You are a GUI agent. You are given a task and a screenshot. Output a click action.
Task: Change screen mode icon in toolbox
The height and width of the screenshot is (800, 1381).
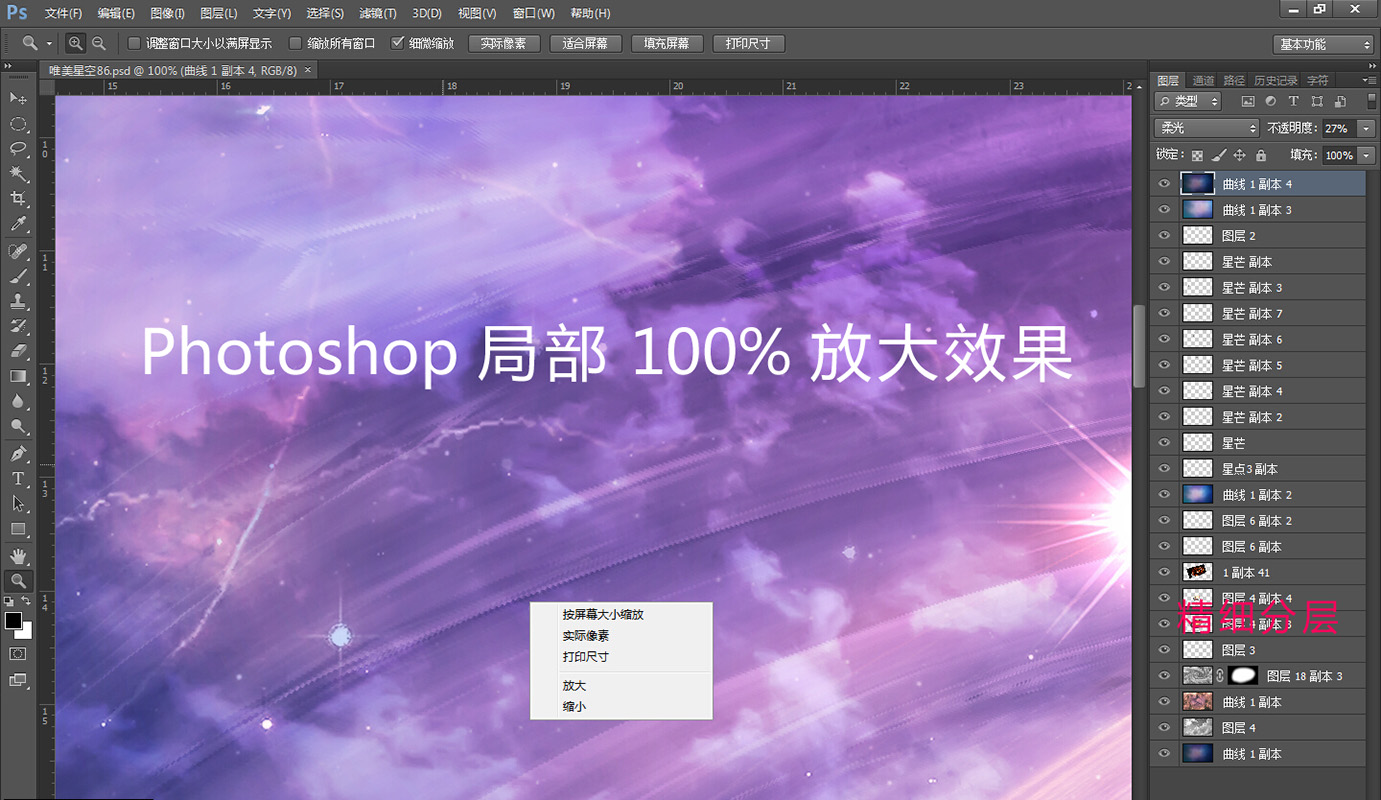point(18,680)
